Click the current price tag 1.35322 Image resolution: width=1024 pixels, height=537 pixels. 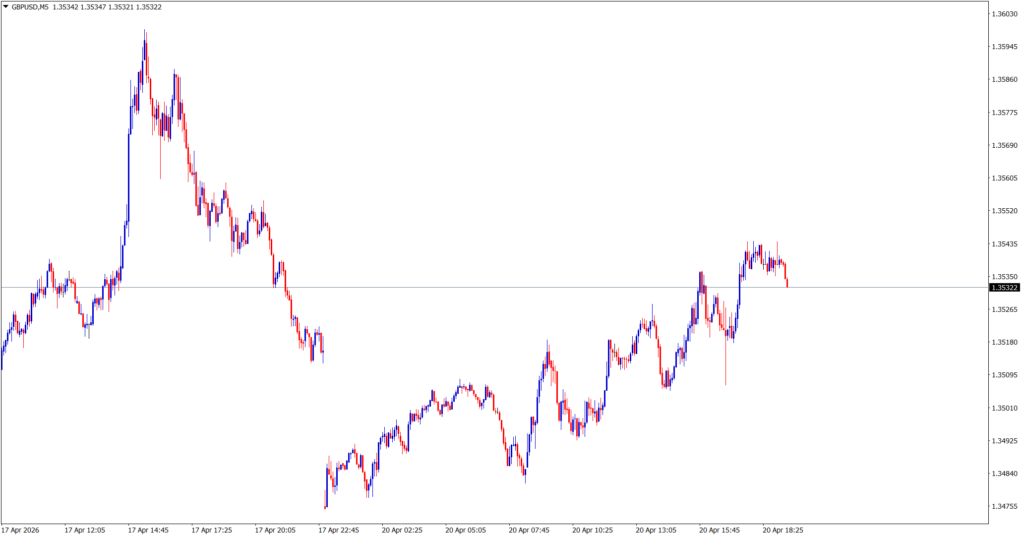point(1005,288)
